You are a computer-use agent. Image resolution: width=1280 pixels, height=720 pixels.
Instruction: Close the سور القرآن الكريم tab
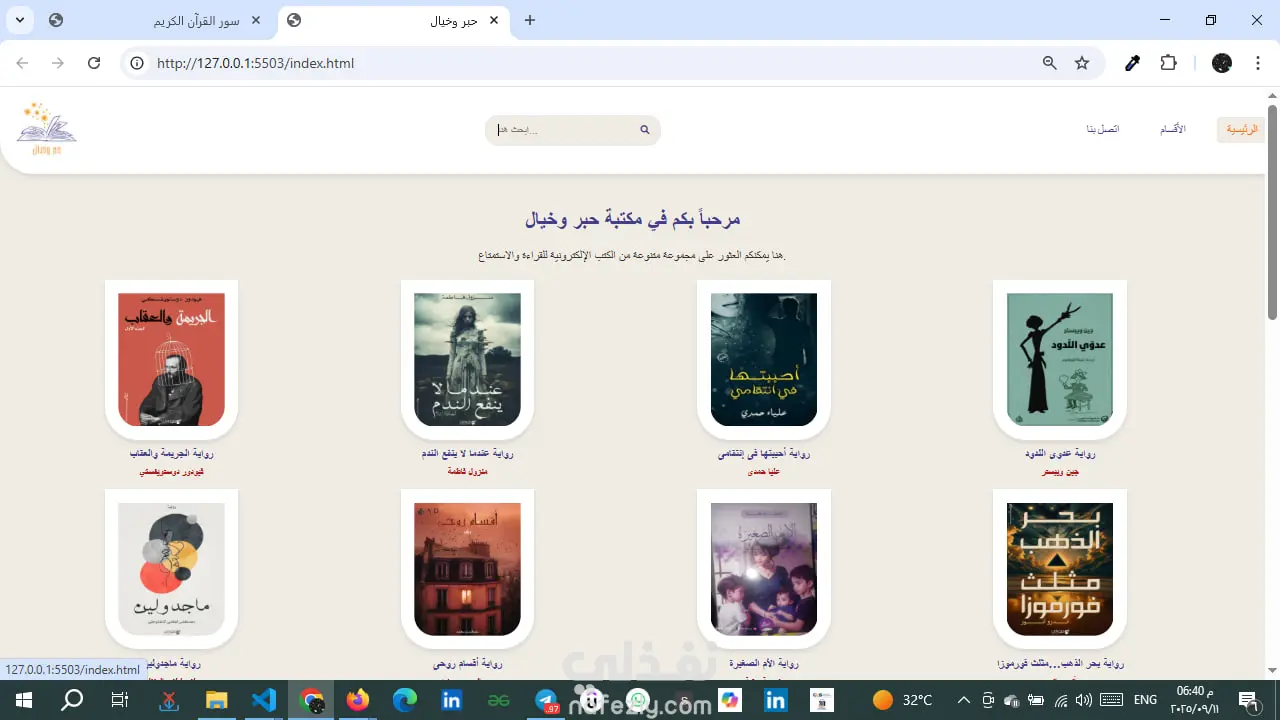coord(256,20)
